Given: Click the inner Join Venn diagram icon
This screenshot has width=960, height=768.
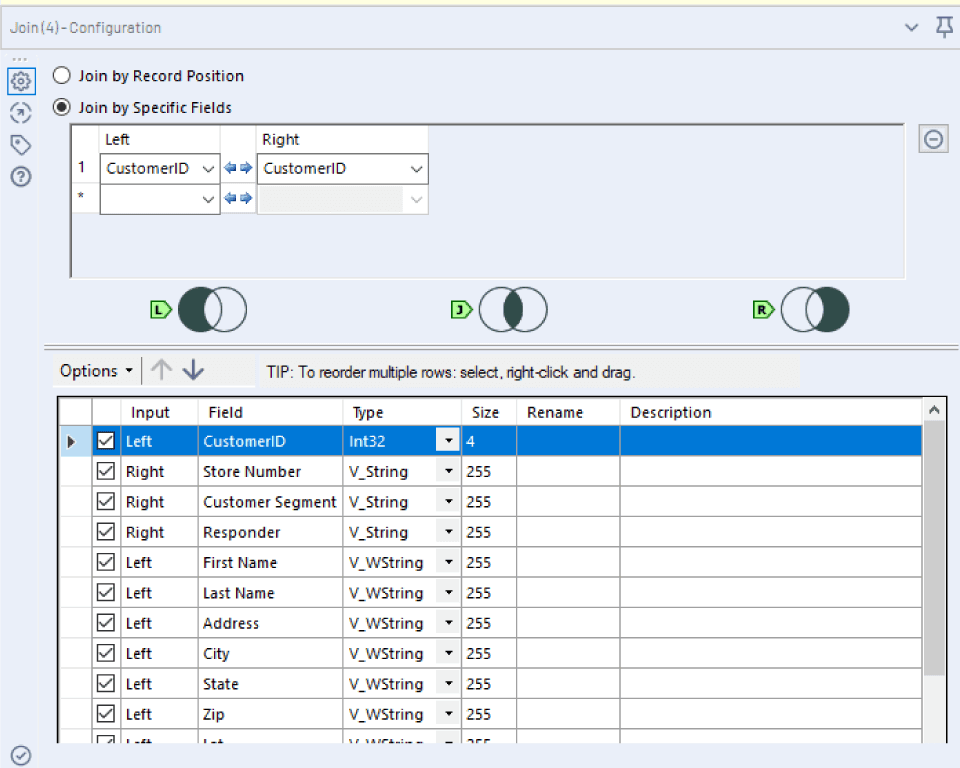Looking at the screenshot, I should (x=512, y=310).
